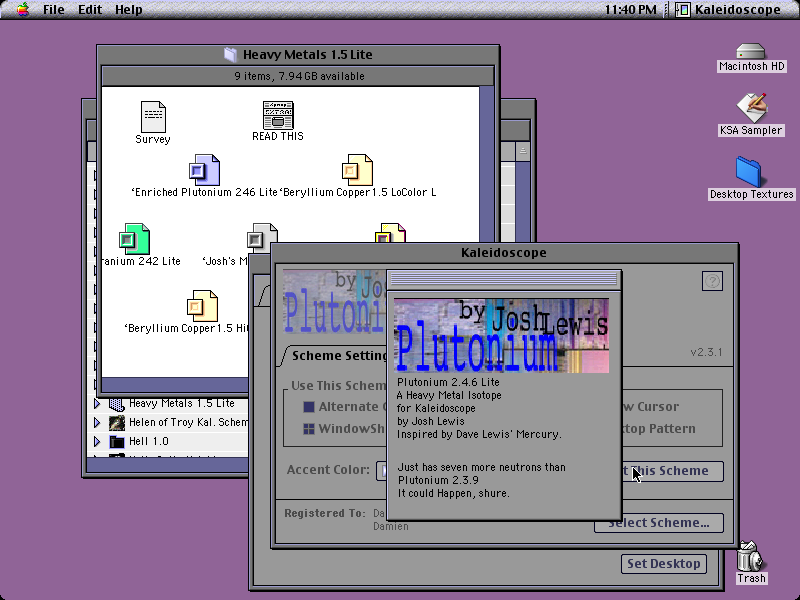This screenshot has height=600, width=800.
Task: Click the 'Heavy Metals 1.5 Lite' list row label
Action: pyautogui.click(x=182, y=403)
